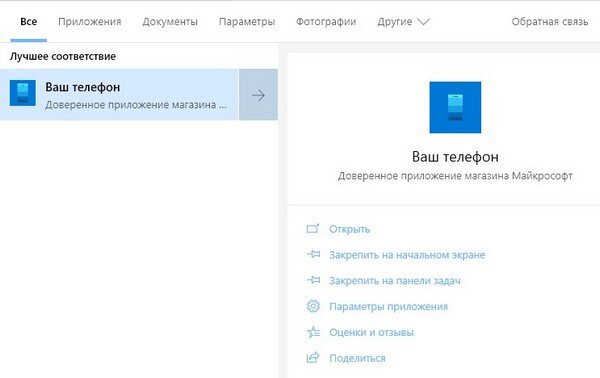The width and height of the screenshot is (600, 378).
Task: Expand the result details with the arrow button
Action: tap(258, 95)
